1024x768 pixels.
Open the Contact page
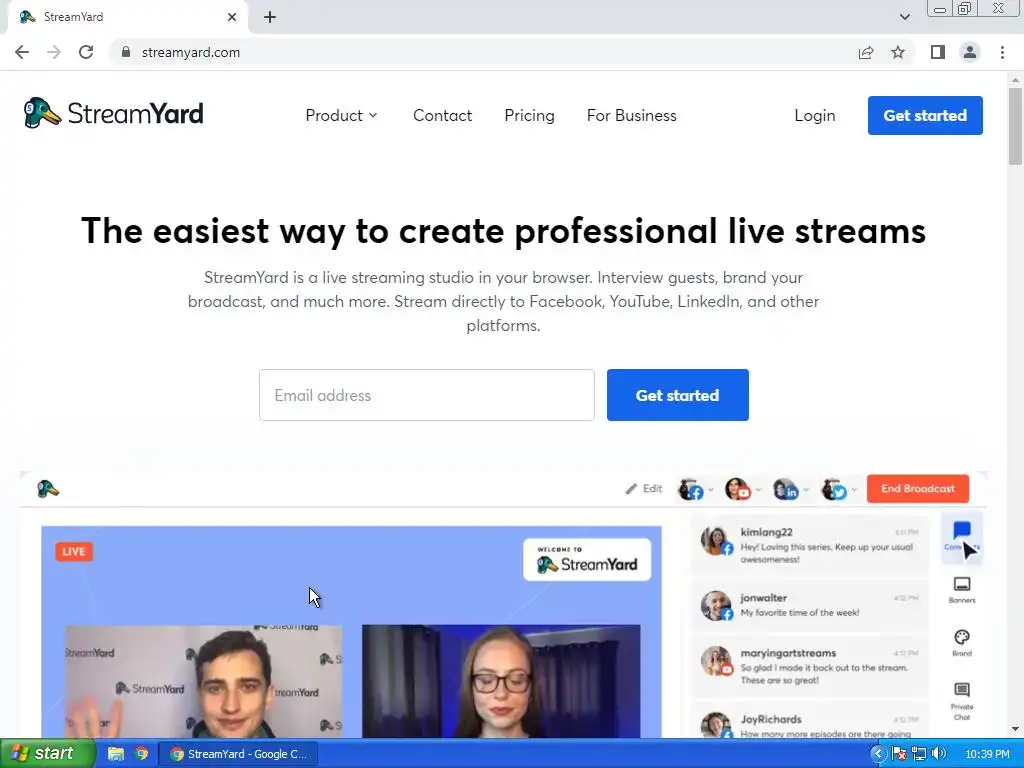click(x=442, y=116)
